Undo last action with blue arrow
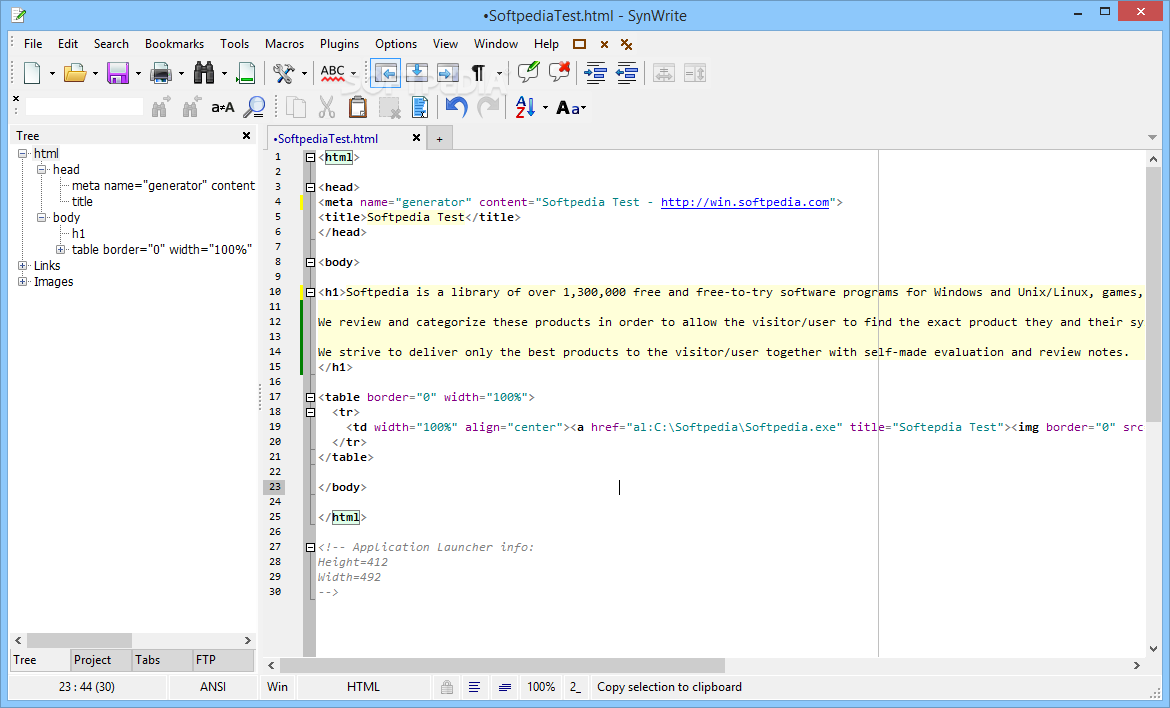1170x708 pixels. point(456,107)
